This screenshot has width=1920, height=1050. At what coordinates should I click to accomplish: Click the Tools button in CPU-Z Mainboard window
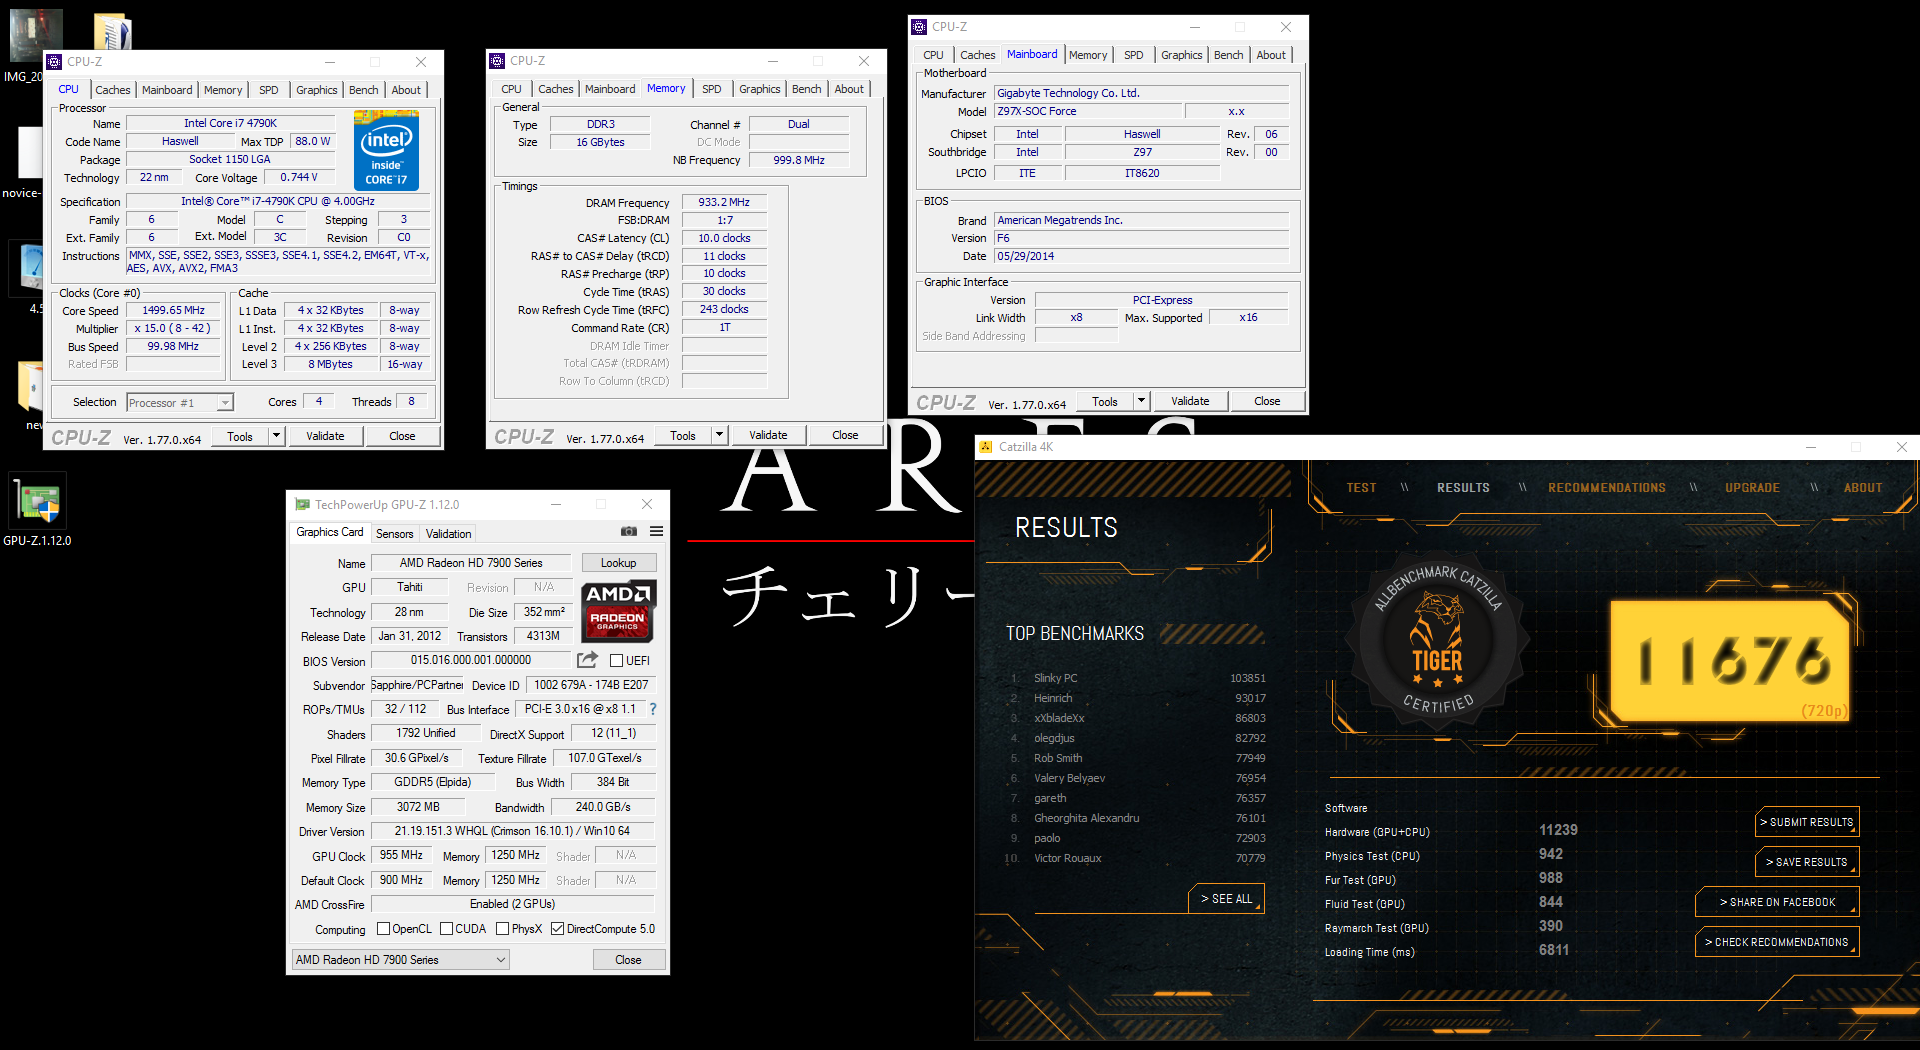[x=1105, y=401]
